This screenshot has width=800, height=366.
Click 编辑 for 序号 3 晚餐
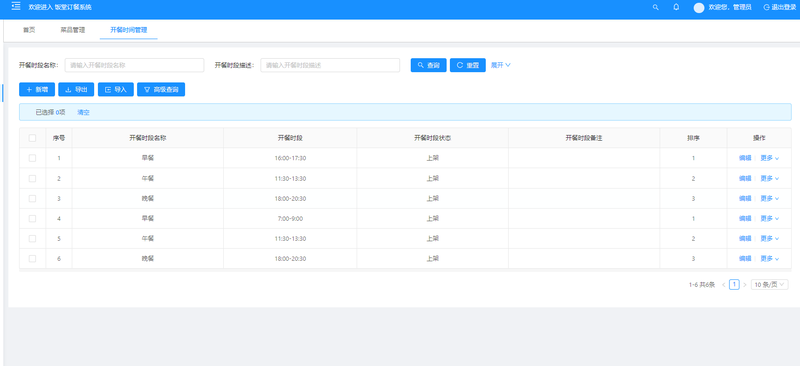click(745, 199)
